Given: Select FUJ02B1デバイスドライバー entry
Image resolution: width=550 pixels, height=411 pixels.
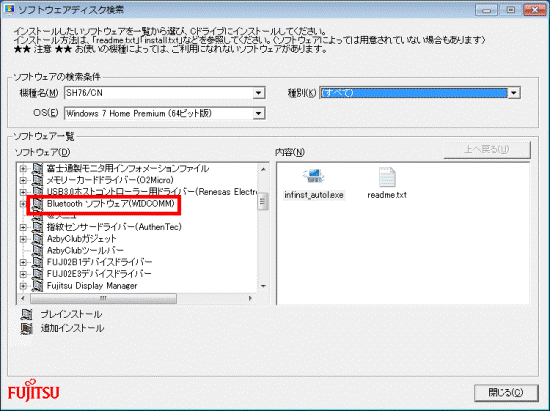Looking at the screenshot, I should pyautogui.click(x=99, y=262).
